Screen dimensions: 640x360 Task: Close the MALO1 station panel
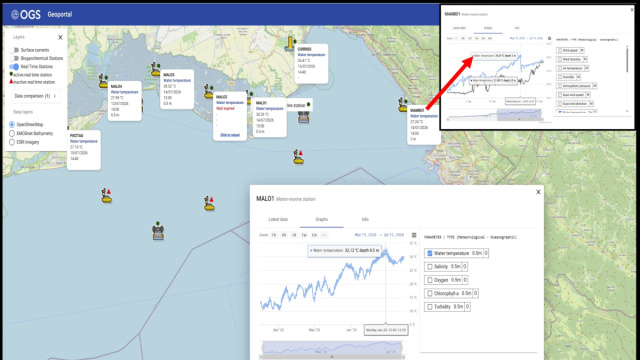click(x=538, y=192)
